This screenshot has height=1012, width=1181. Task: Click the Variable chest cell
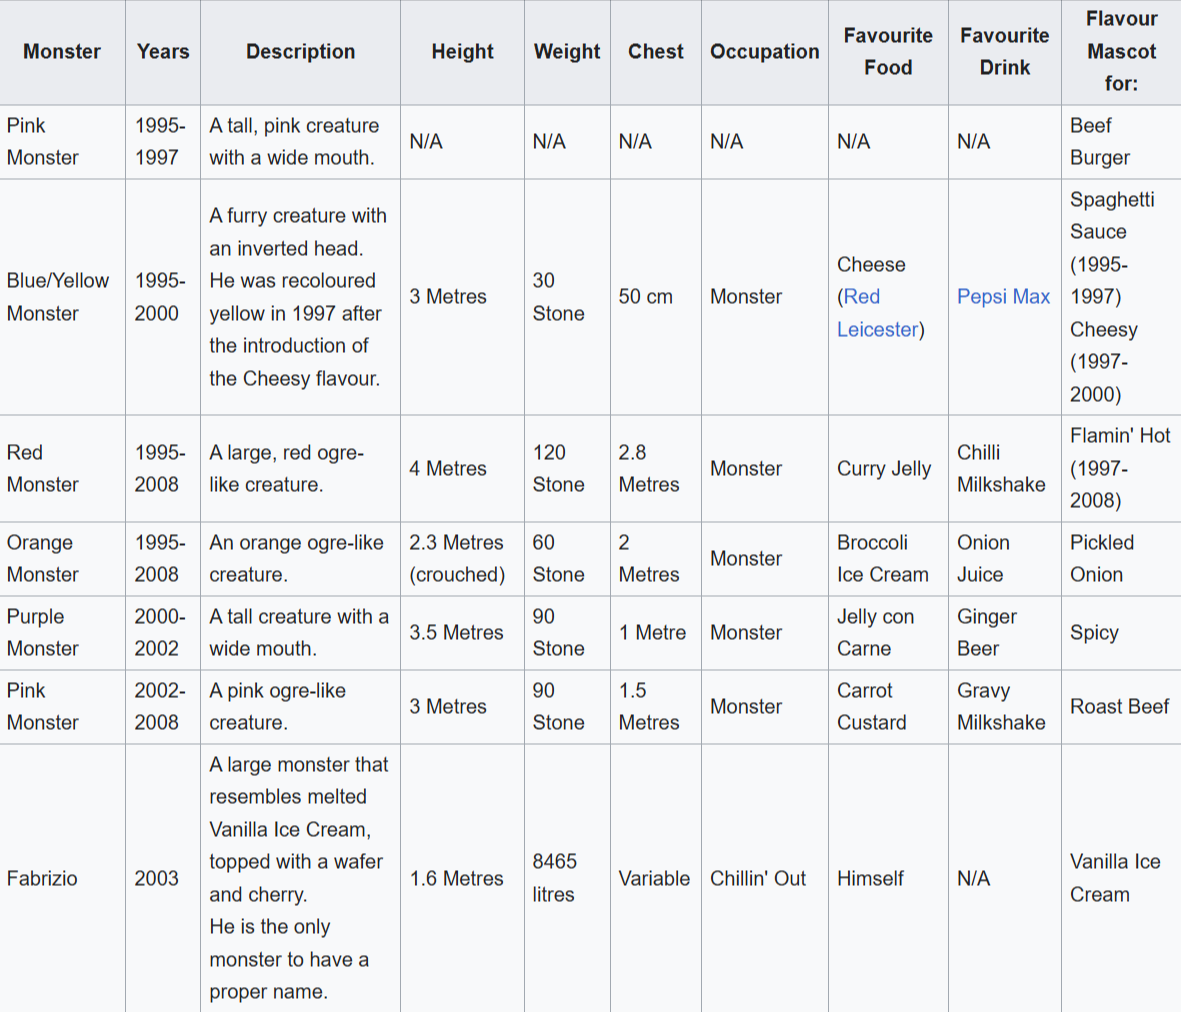pos(655,878)
